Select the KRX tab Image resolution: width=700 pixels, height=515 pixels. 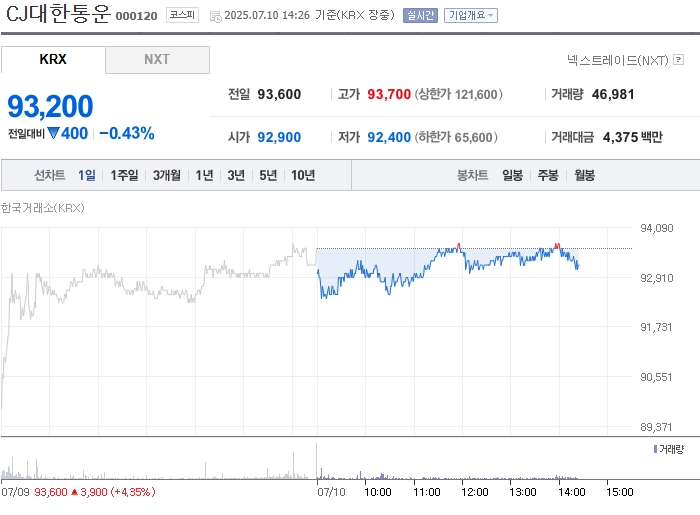pyautogui.click(x=53, y=59)
